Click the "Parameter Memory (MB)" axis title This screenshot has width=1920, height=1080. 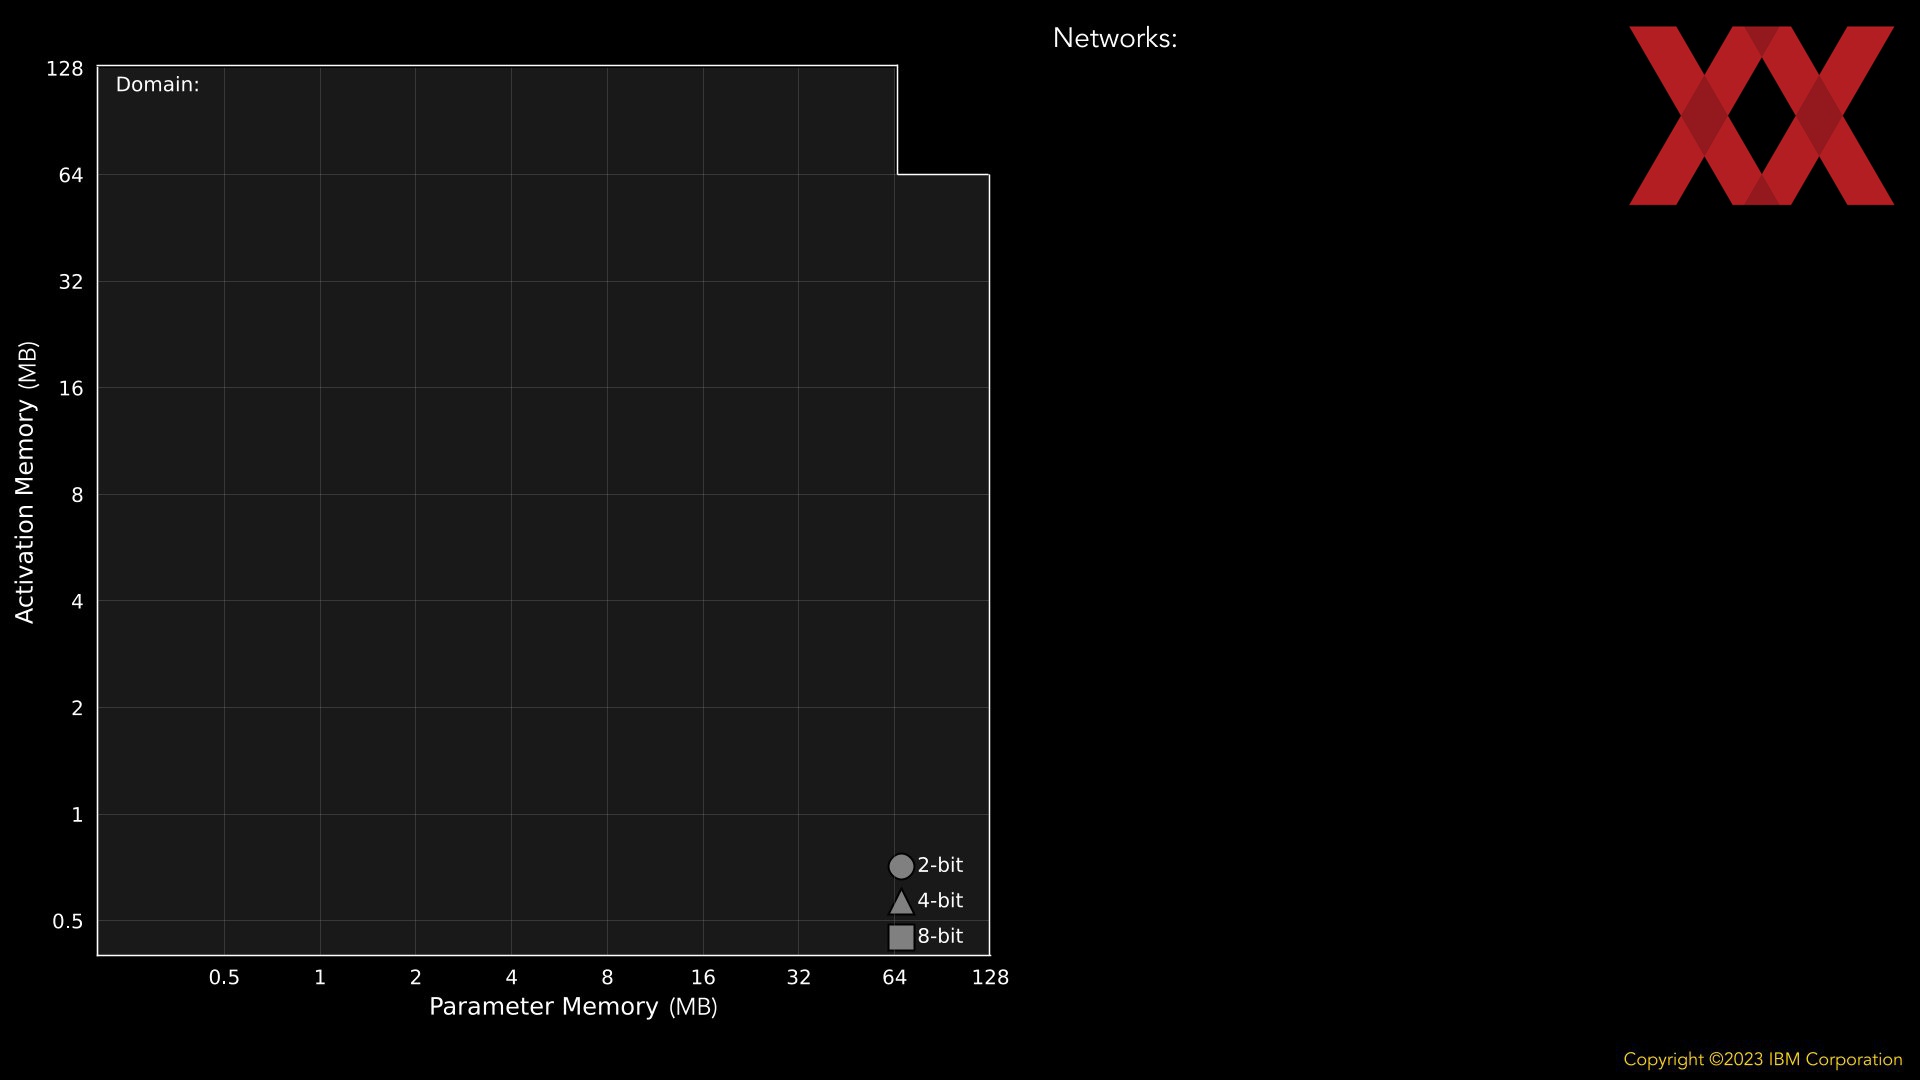[573, 1007]
